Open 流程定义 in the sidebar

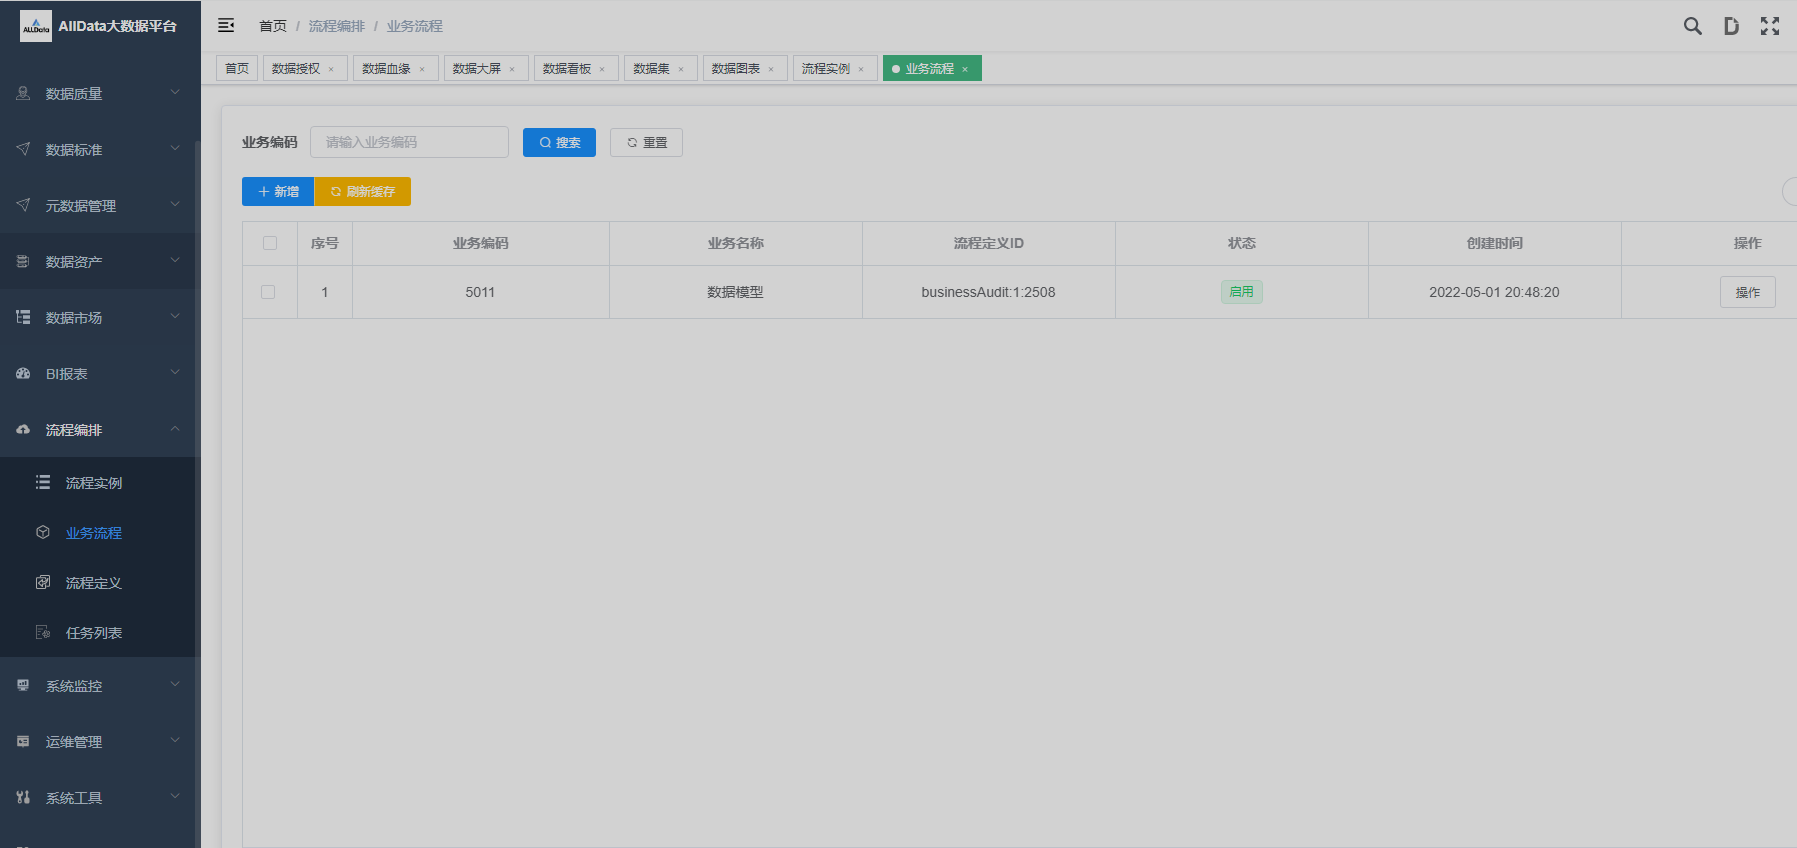point(94,583)
